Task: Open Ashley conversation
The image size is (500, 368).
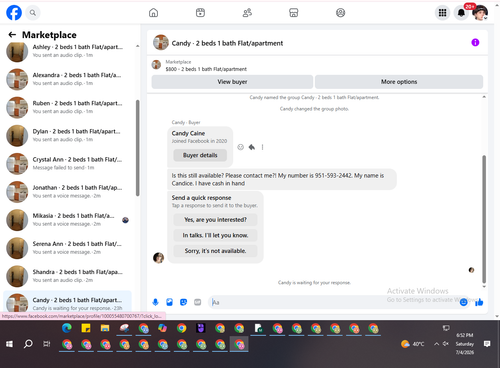Action: [67, 51]
